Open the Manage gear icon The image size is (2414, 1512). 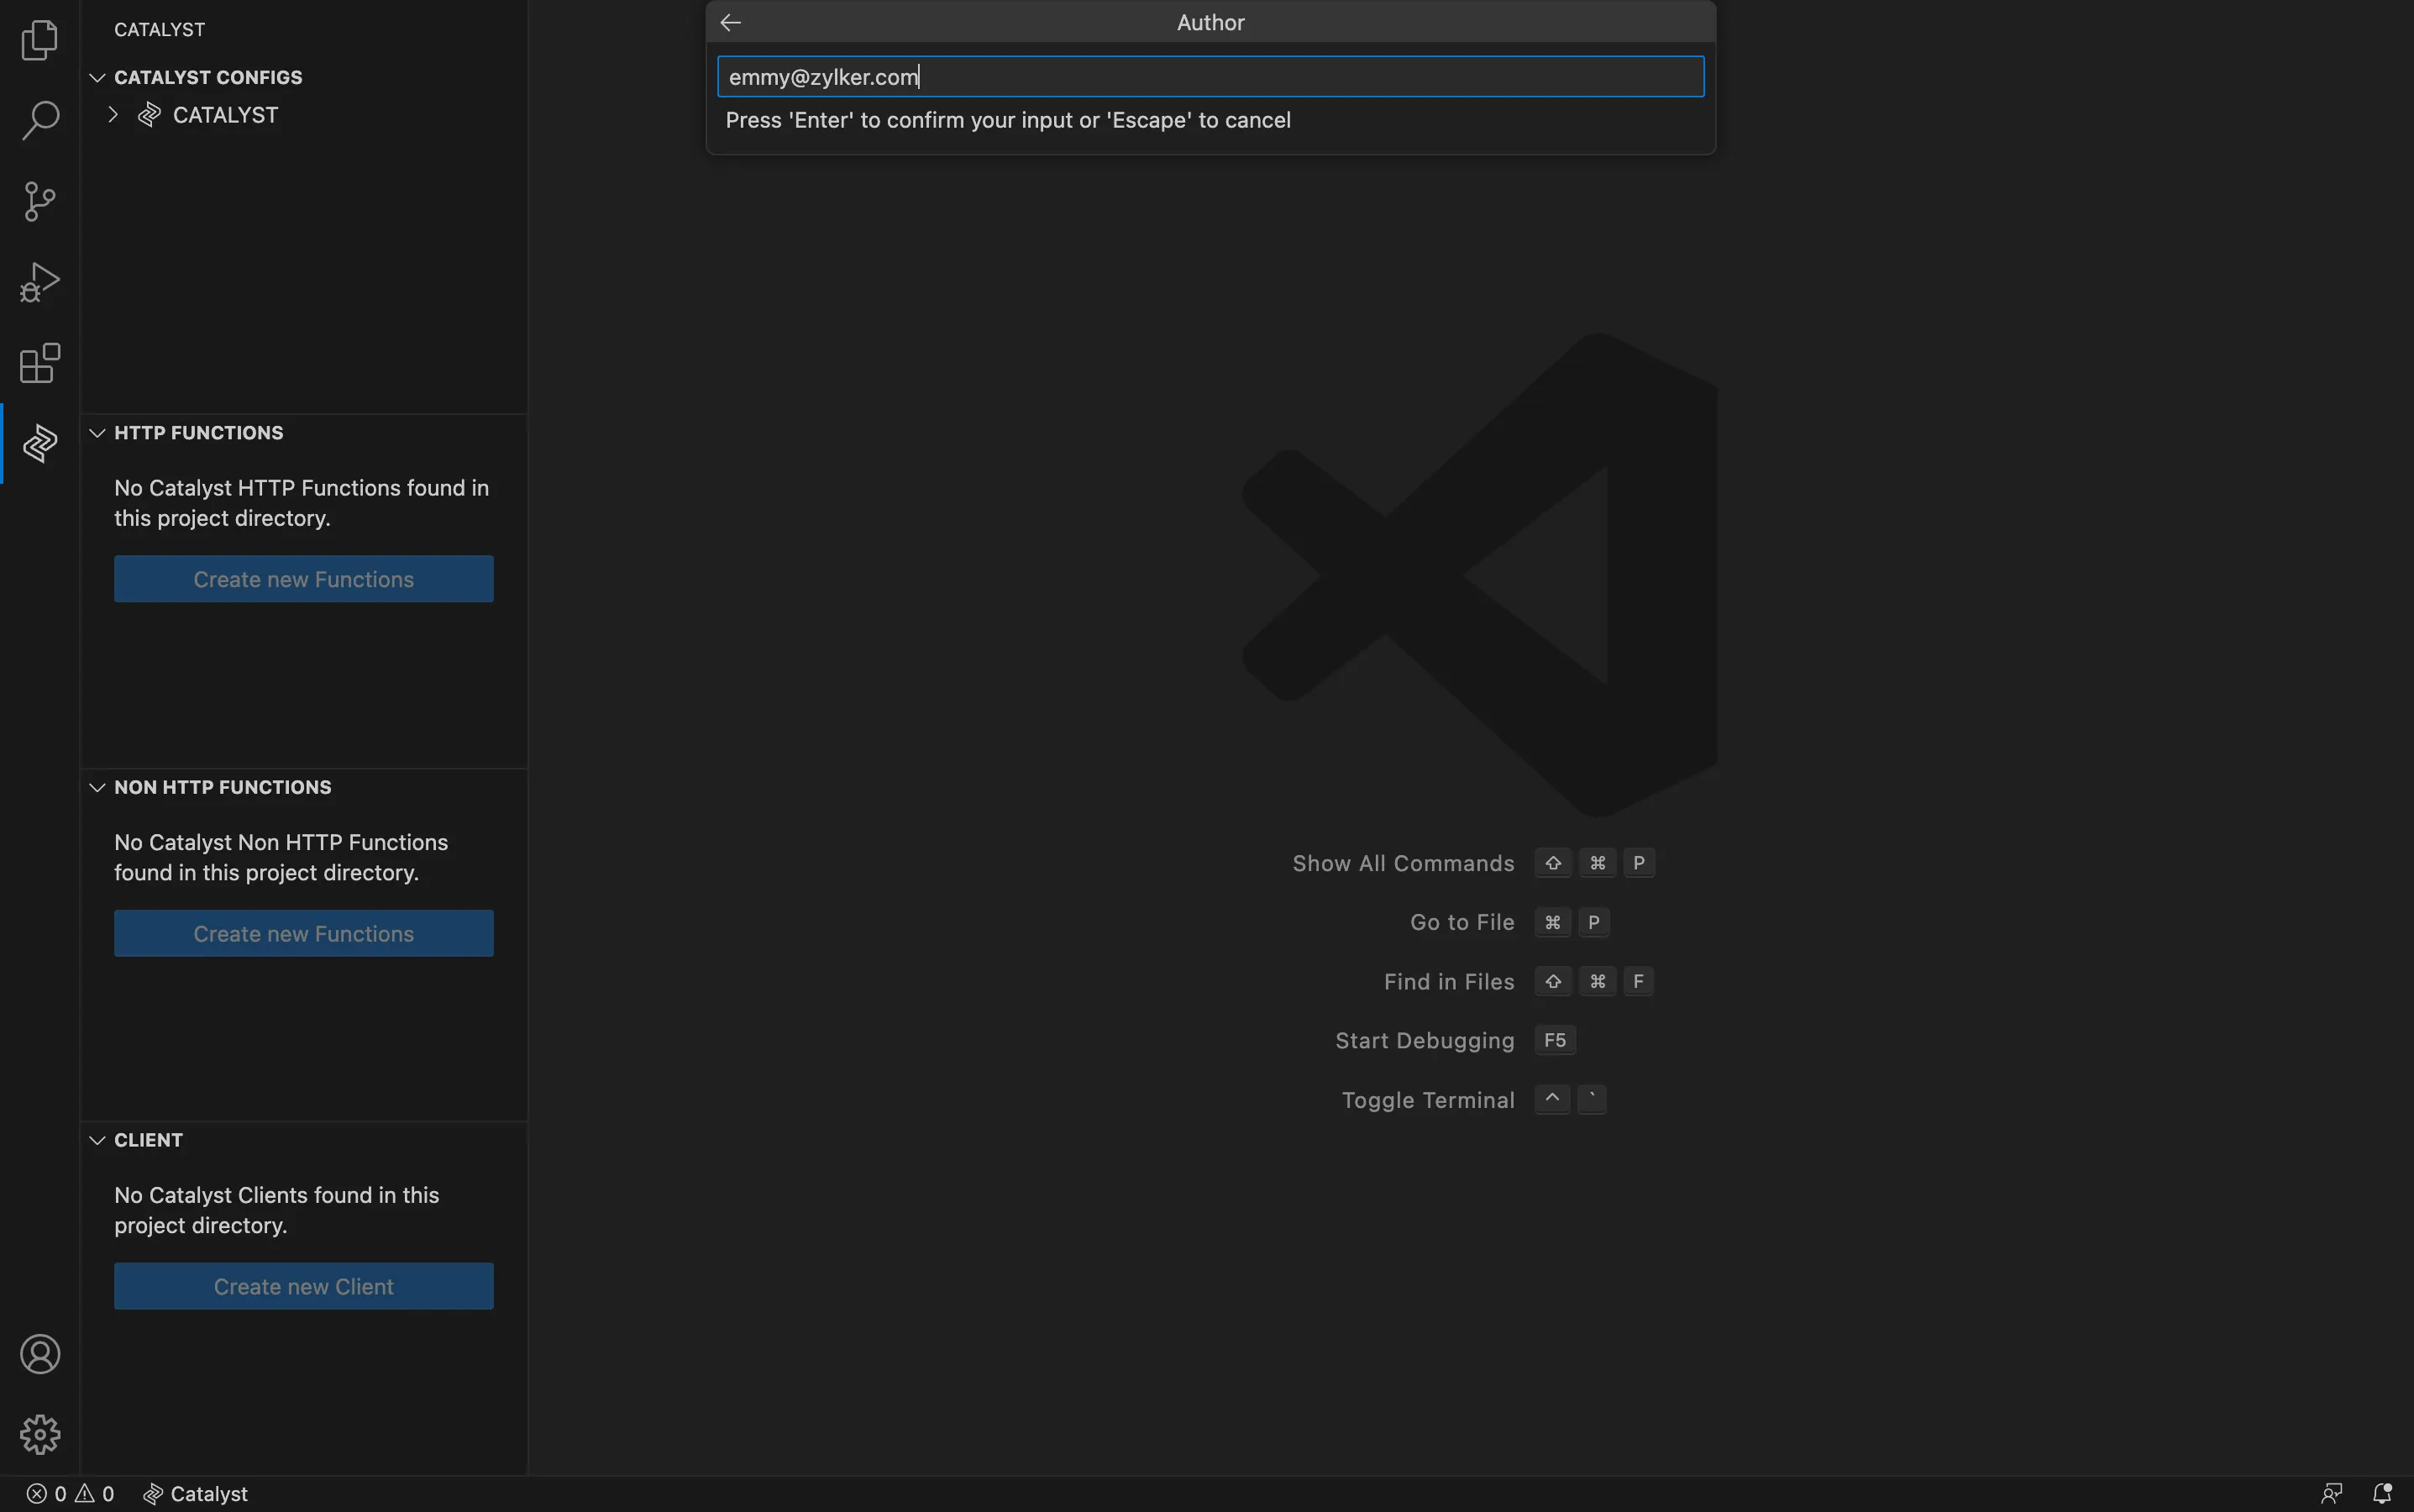point(40,1435)
